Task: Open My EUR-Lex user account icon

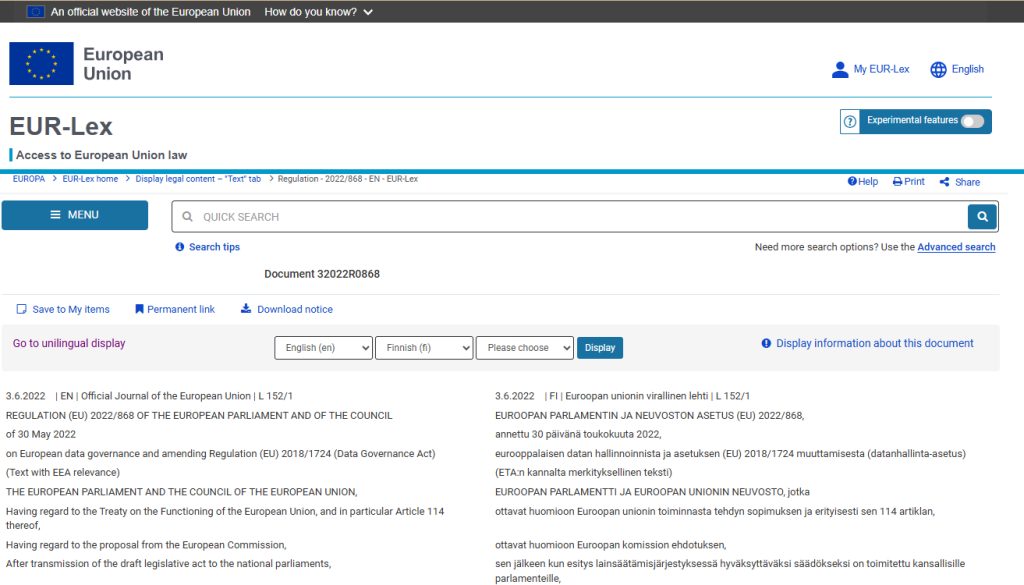Action: 840,69
